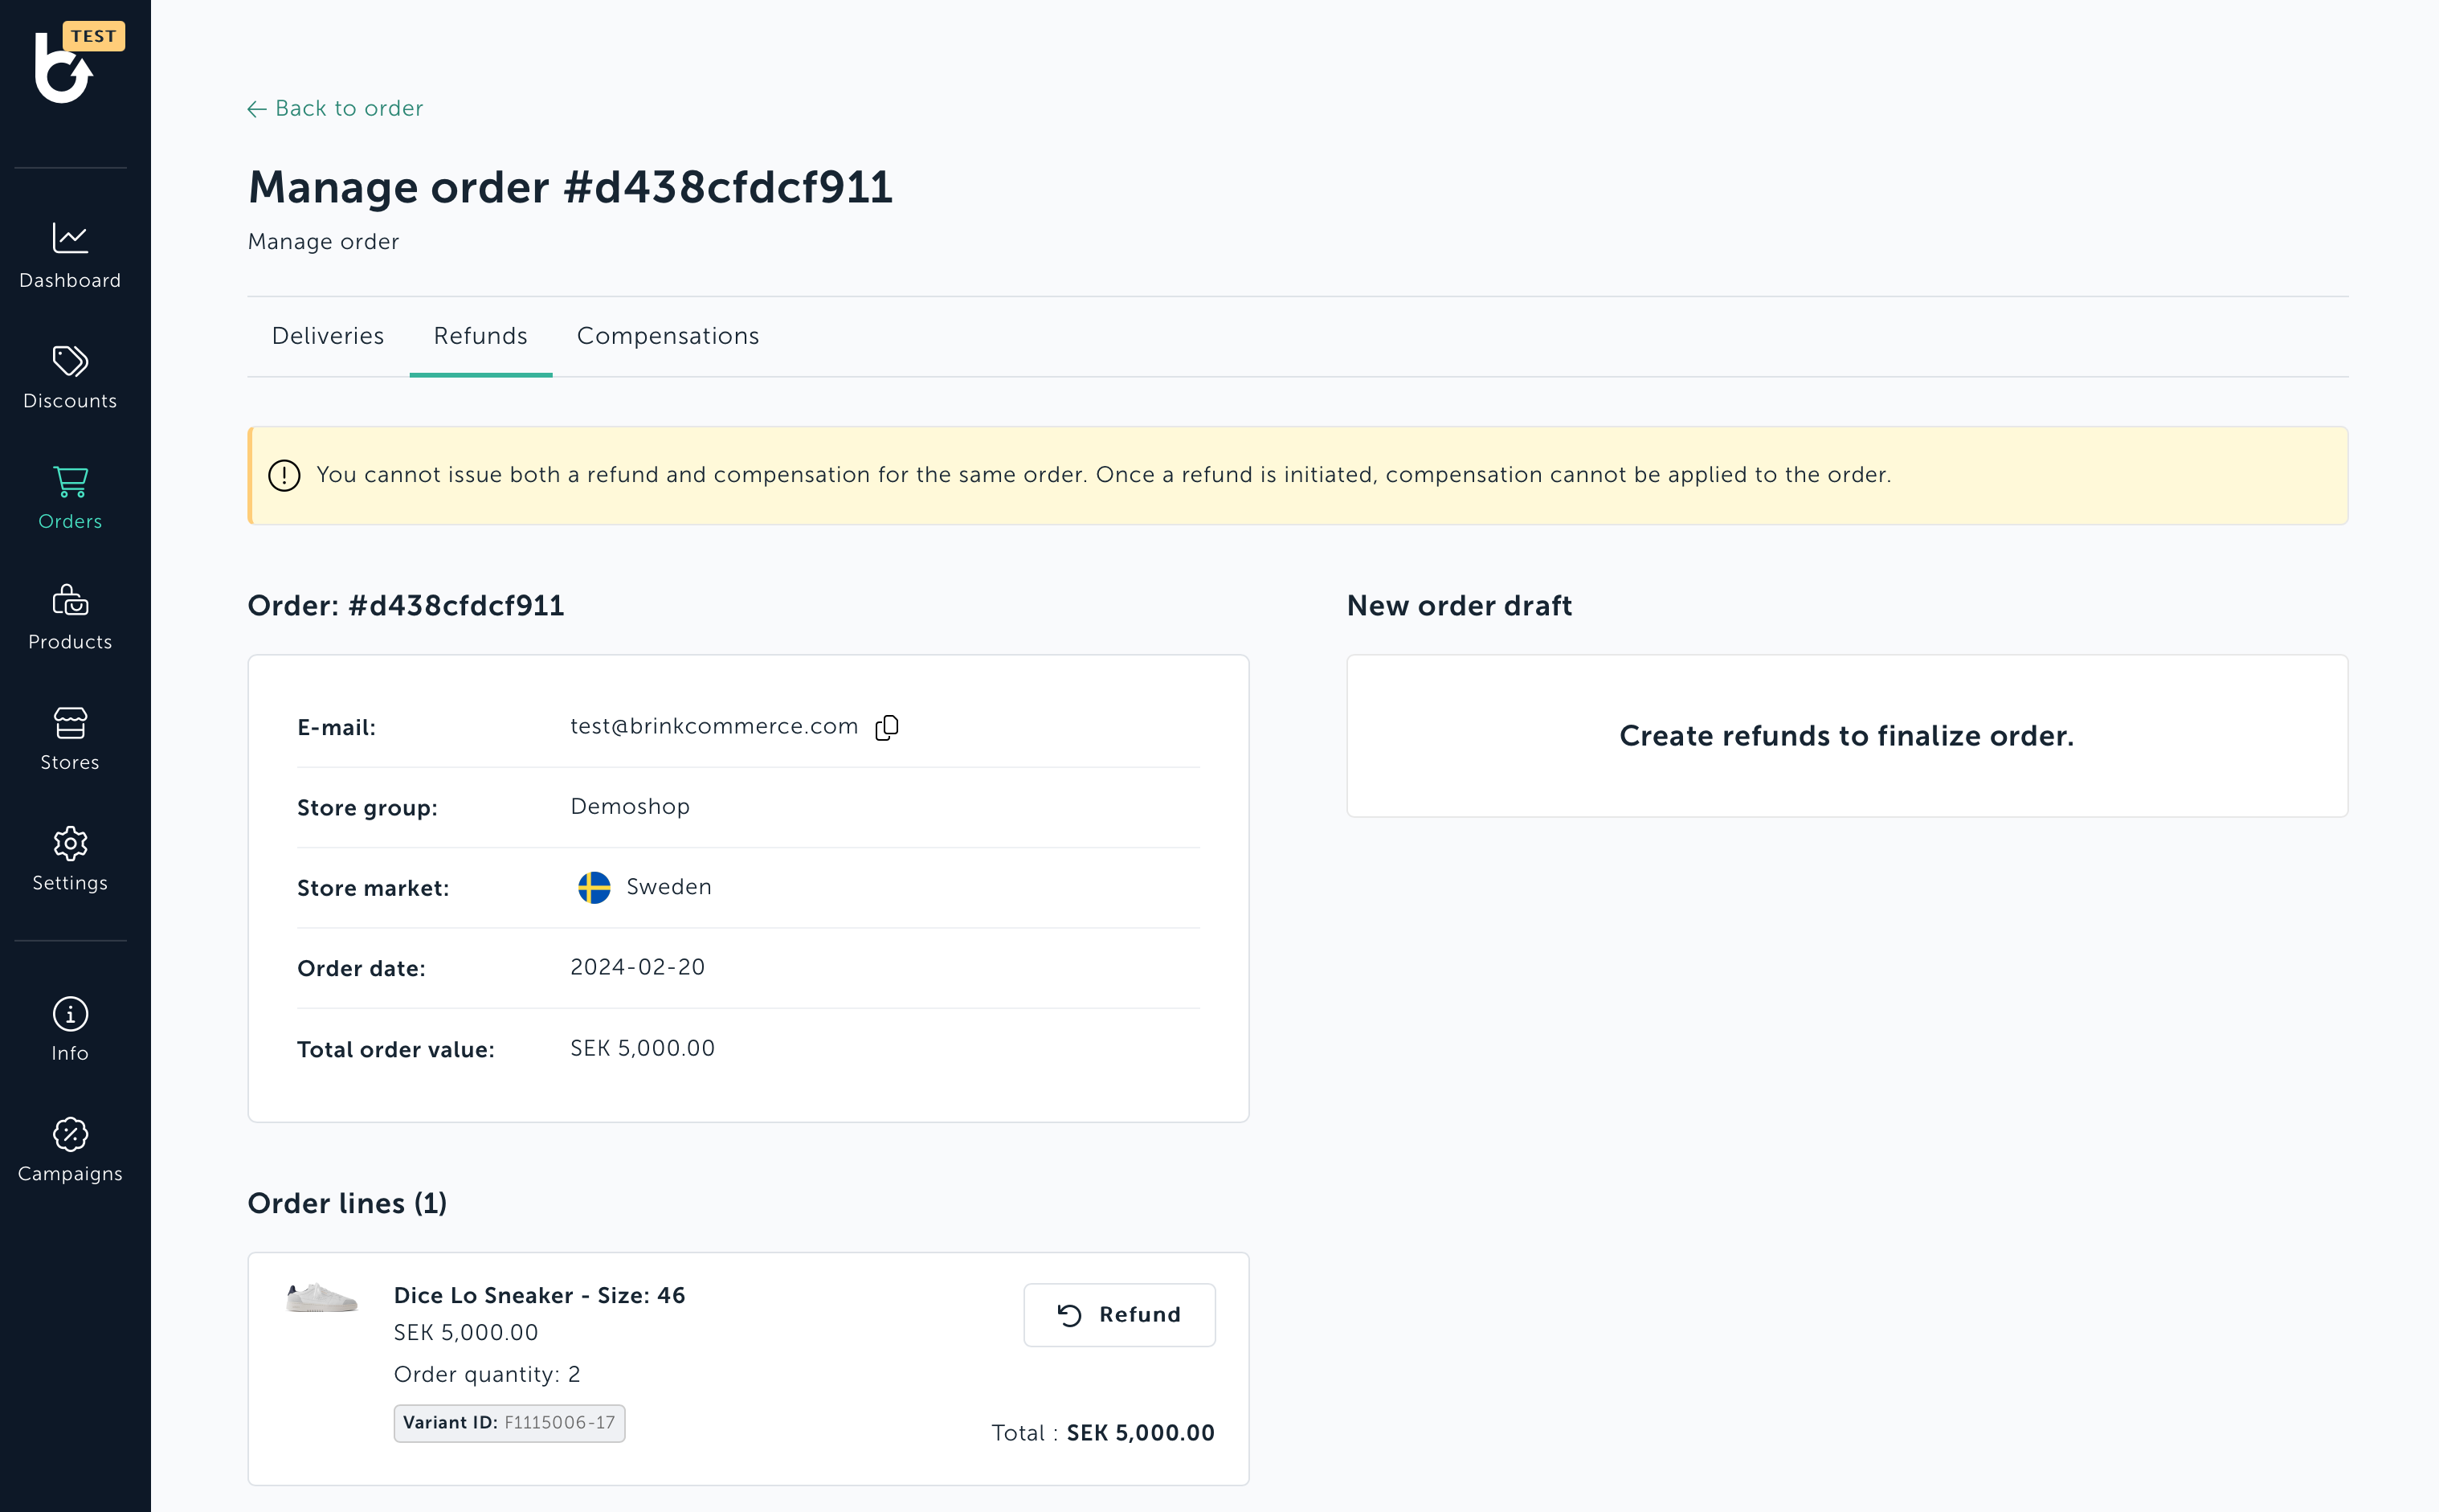Screen dimensions: 2439x1512
Task: Click the 'Order lines (1)' heading
Action: [347, 1203]
